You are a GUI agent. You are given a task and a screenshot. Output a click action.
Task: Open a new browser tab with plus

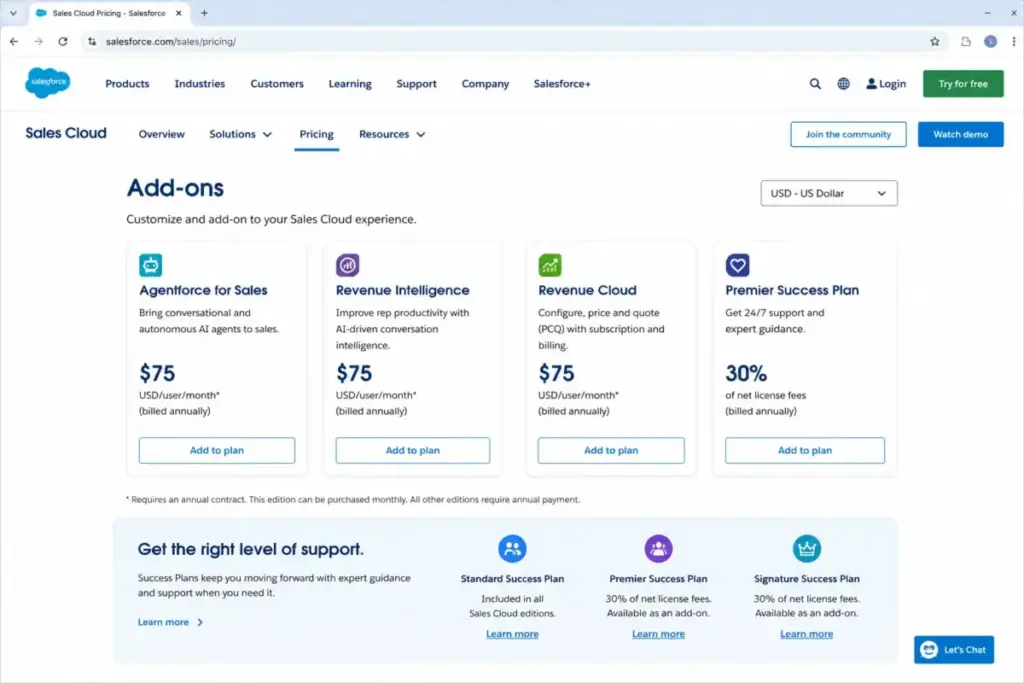tap(204, 12)
